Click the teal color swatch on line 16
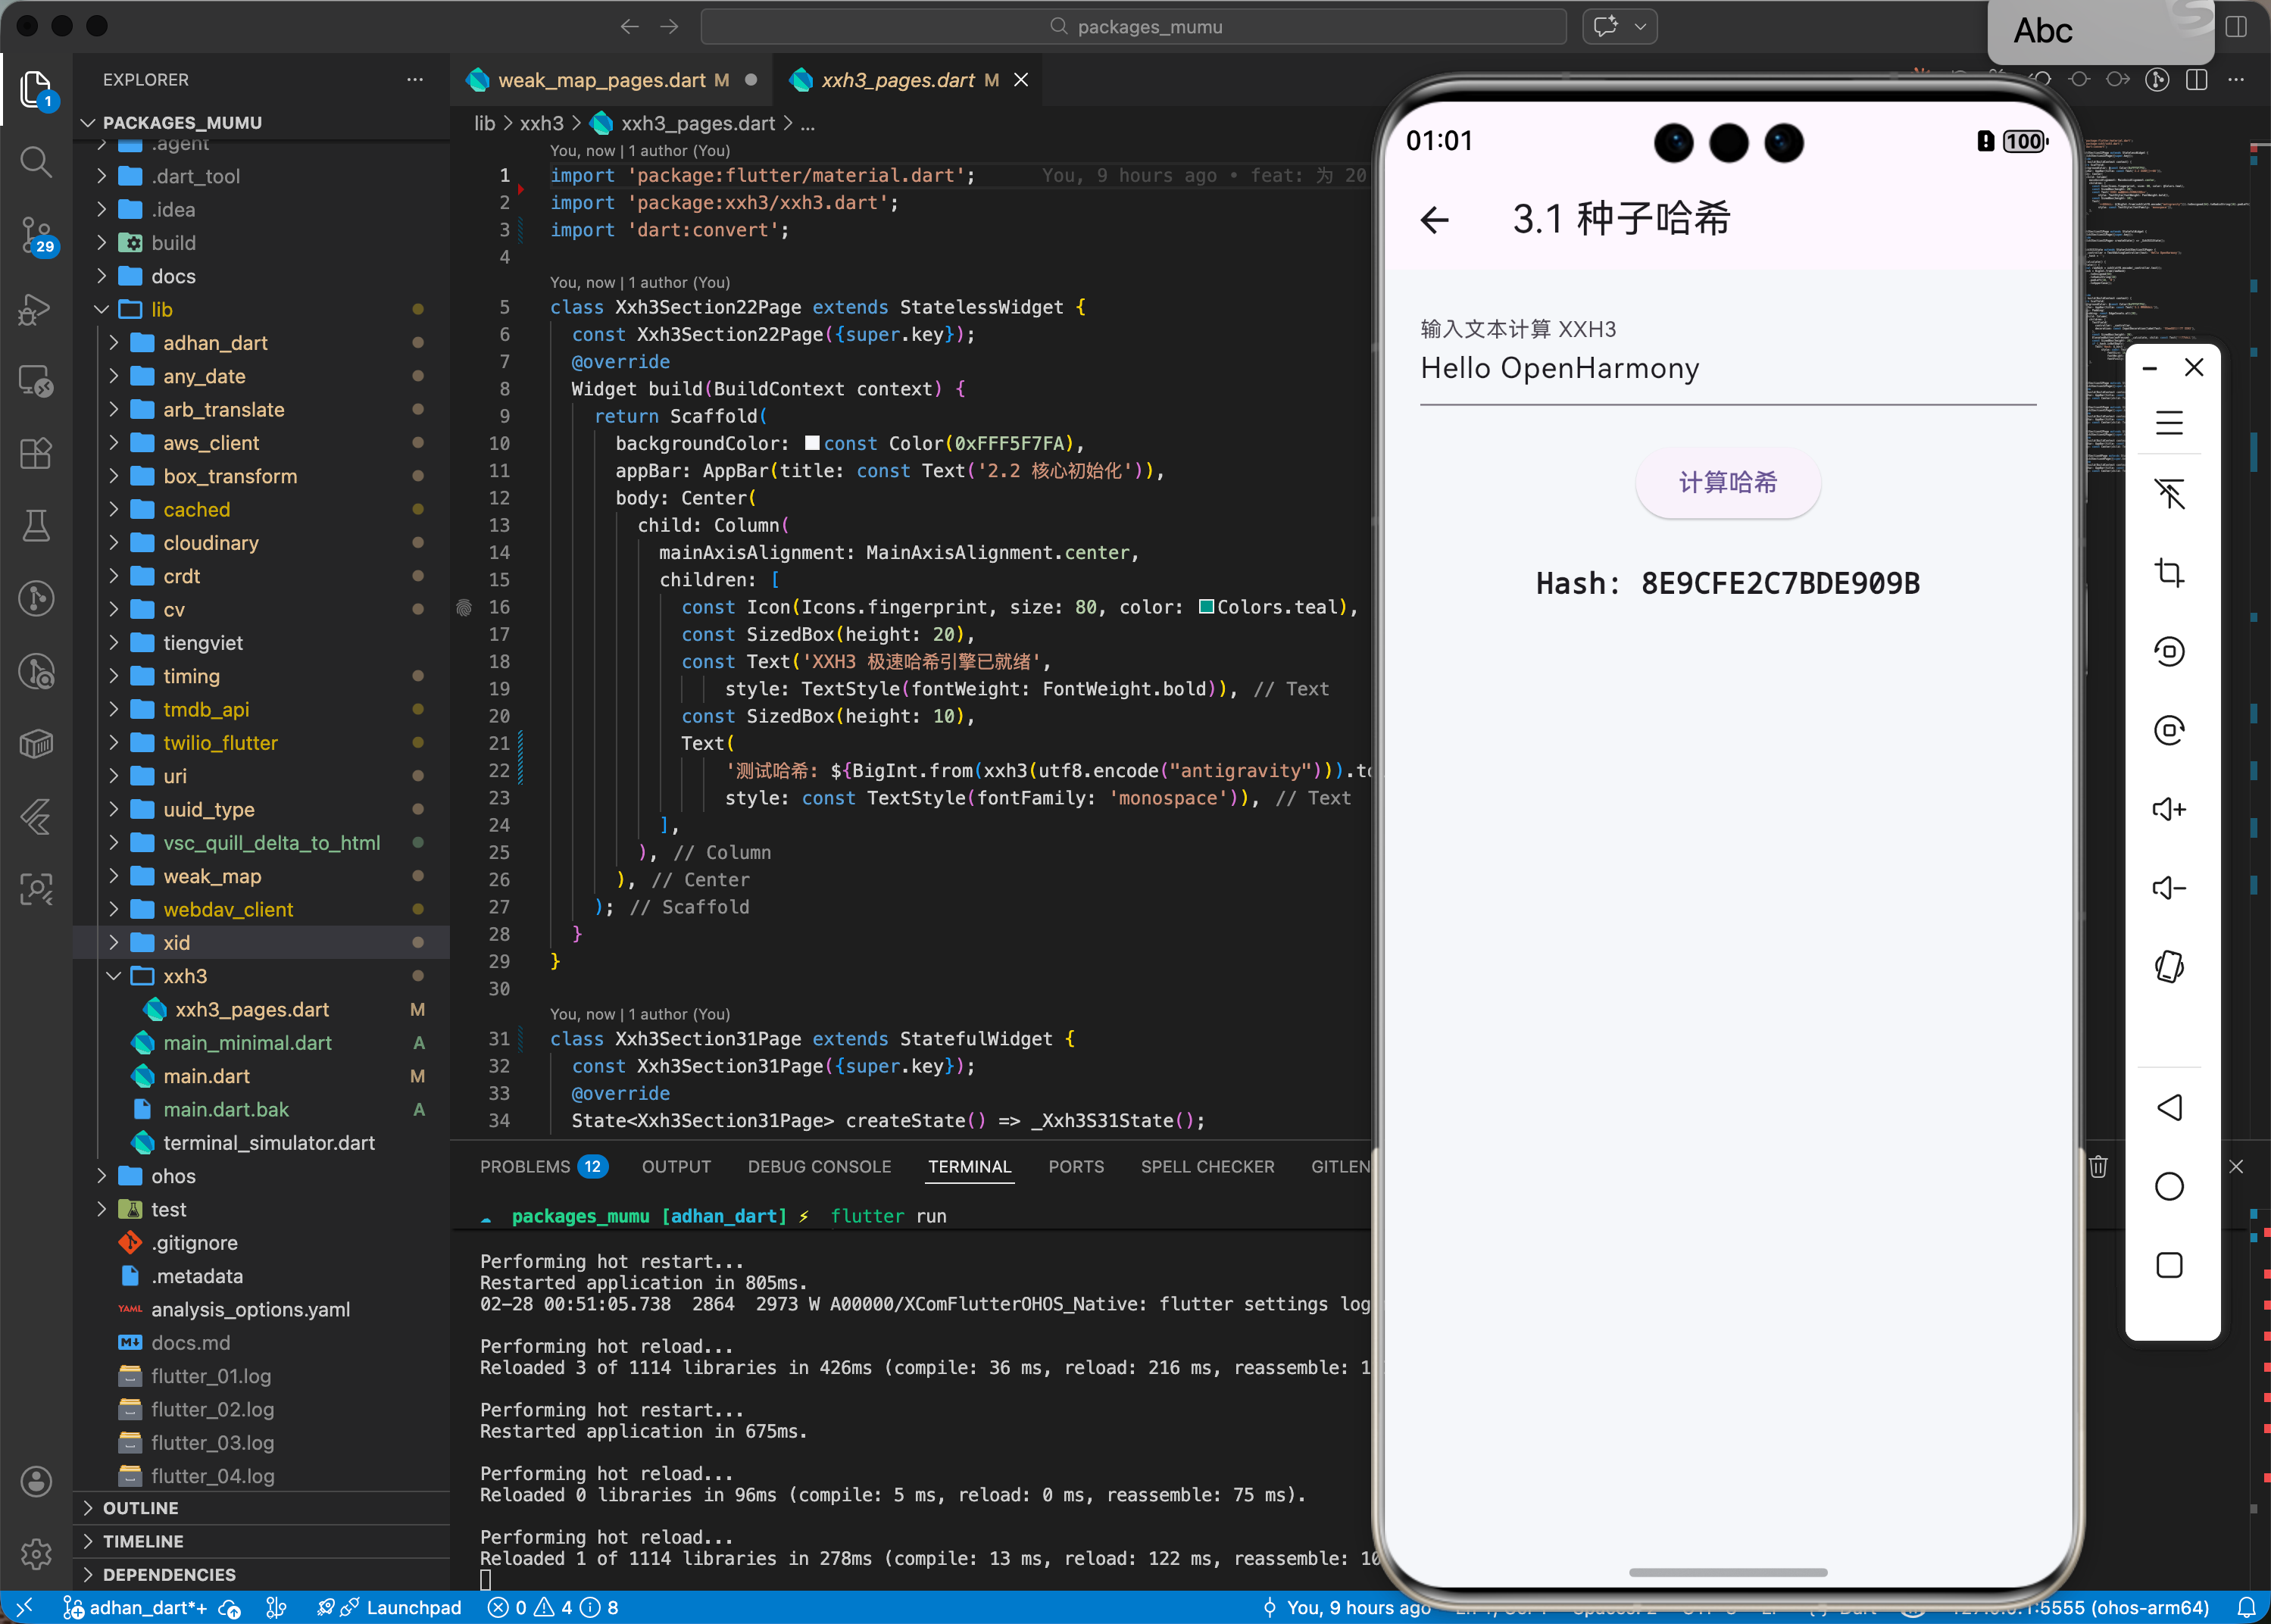The width and height of the screenshot is (2271, 1624). [x=1206, y=607]
